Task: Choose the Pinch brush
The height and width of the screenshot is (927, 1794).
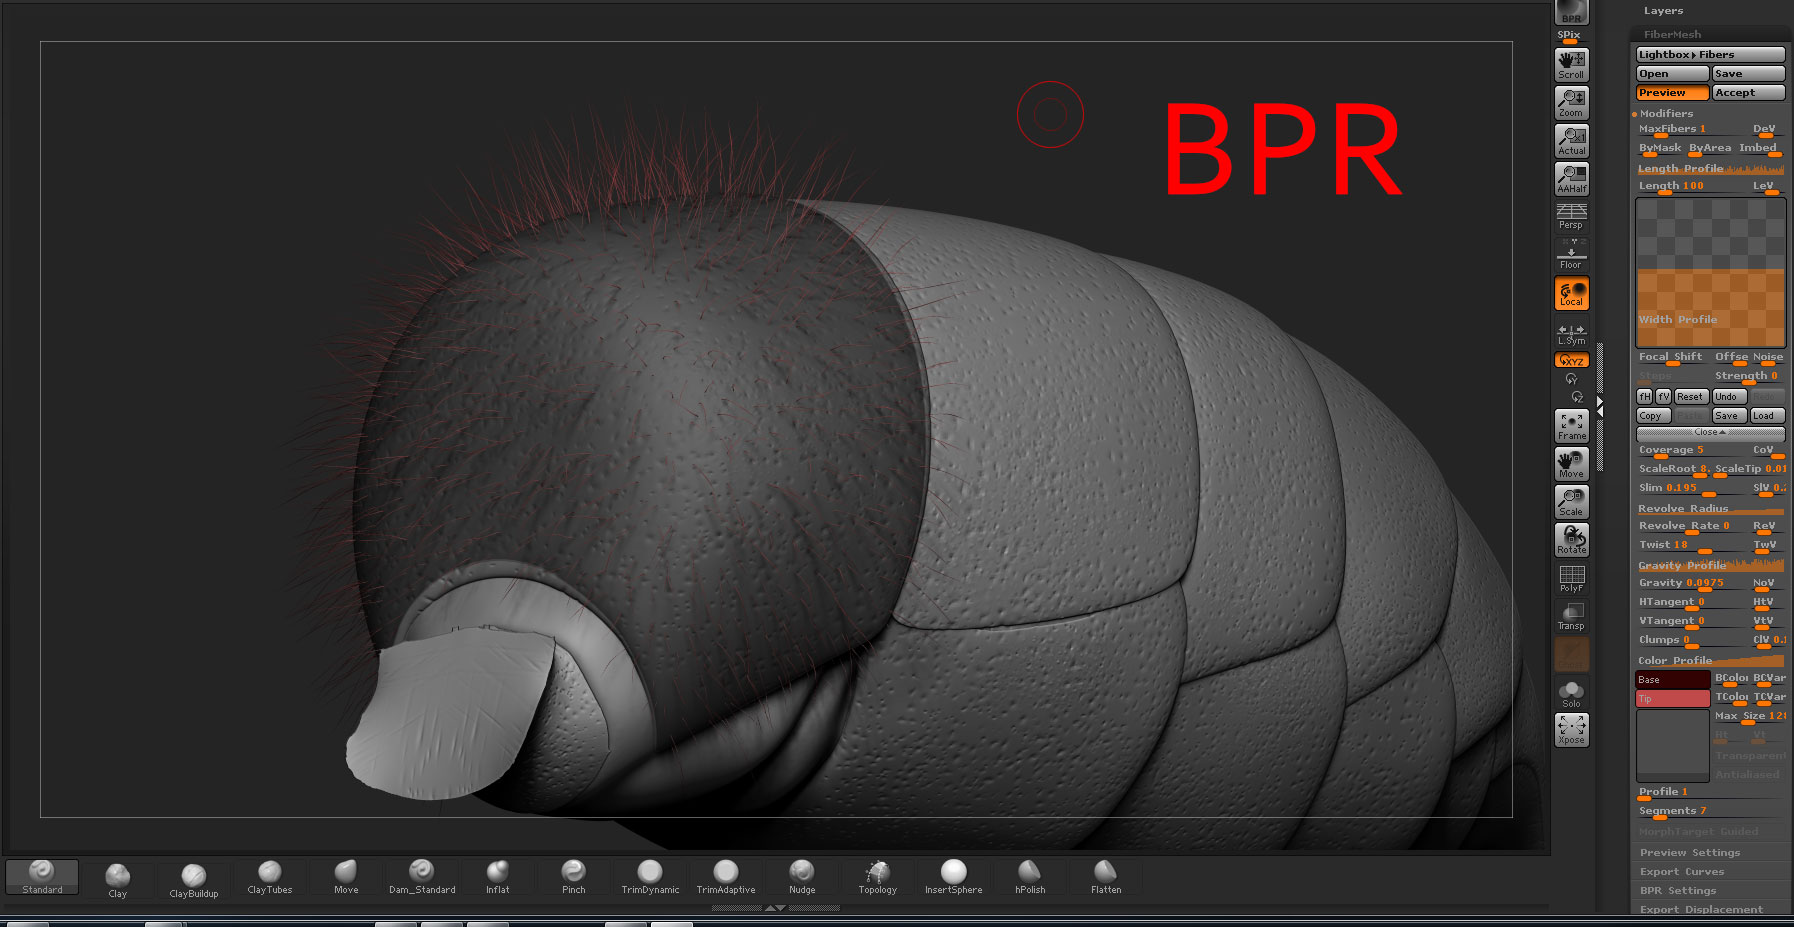Action: [x=574, y=877]
